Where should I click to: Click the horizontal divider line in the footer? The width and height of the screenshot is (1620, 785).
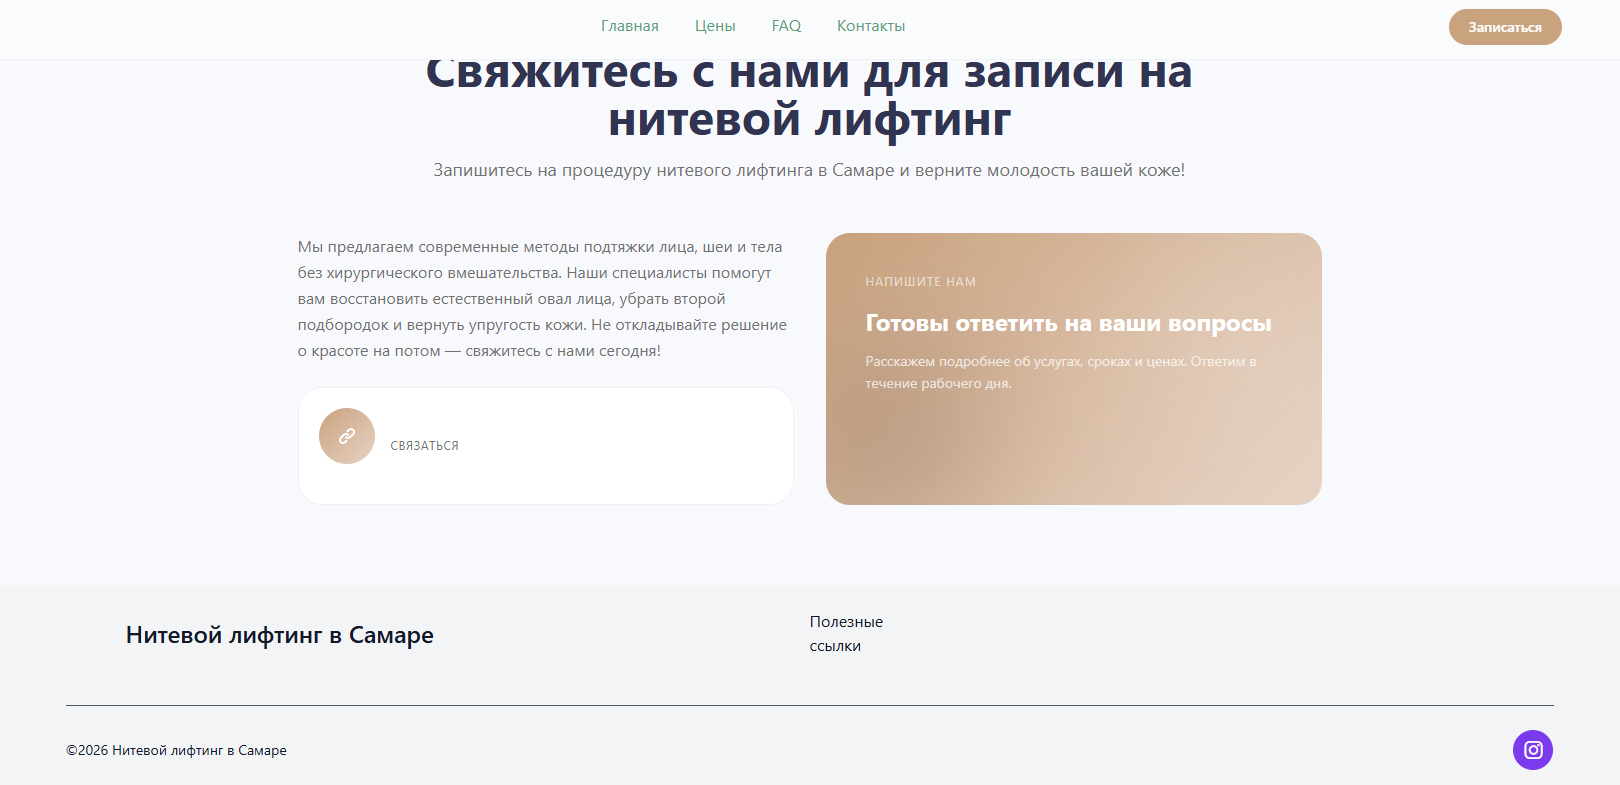(x=809, y=705)
